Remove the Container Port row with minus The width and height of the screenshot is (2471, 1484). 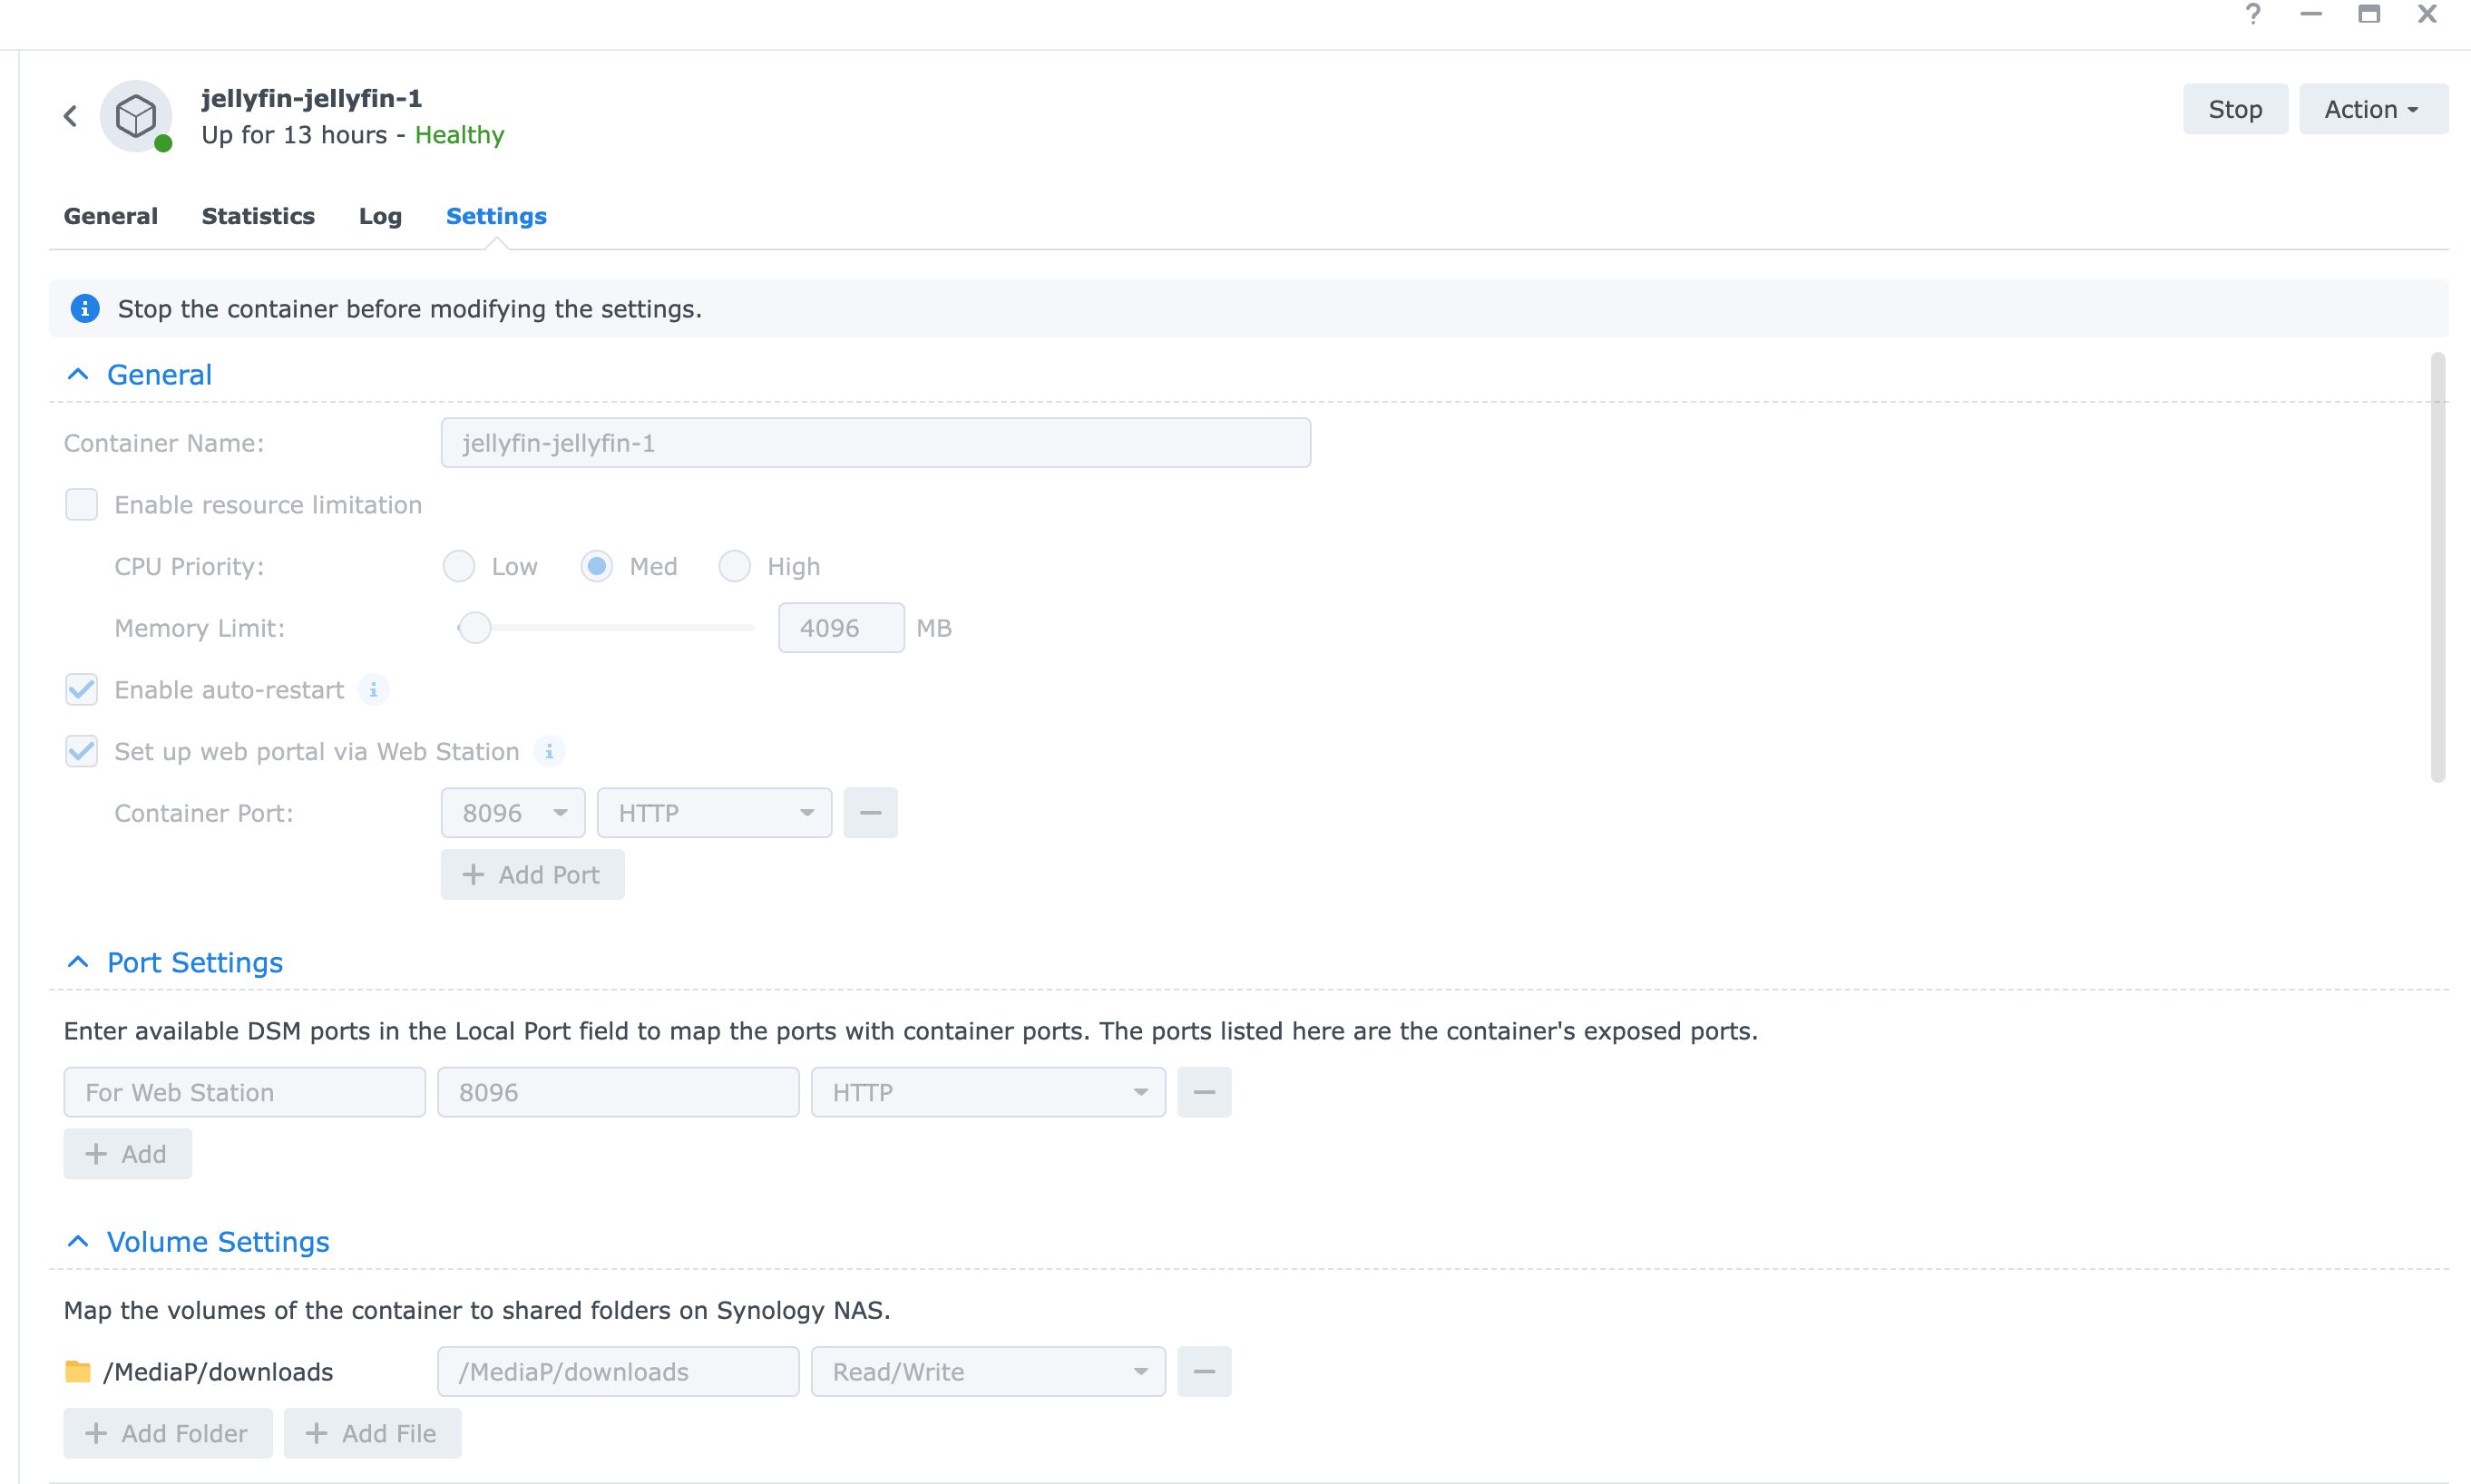click(870, 813)
